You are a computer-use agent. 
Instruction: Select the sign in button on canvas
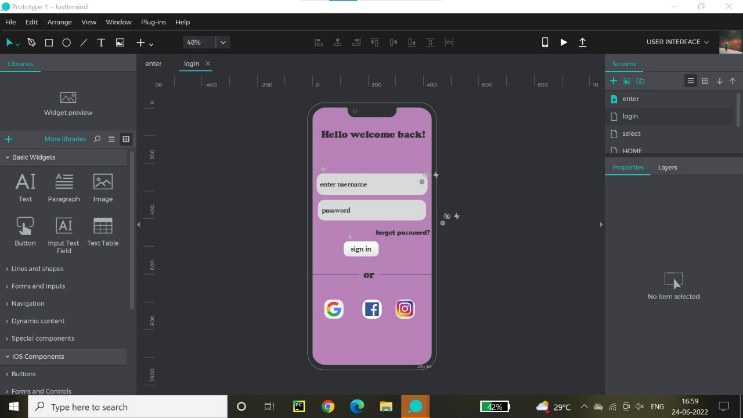tap(361, 249)
